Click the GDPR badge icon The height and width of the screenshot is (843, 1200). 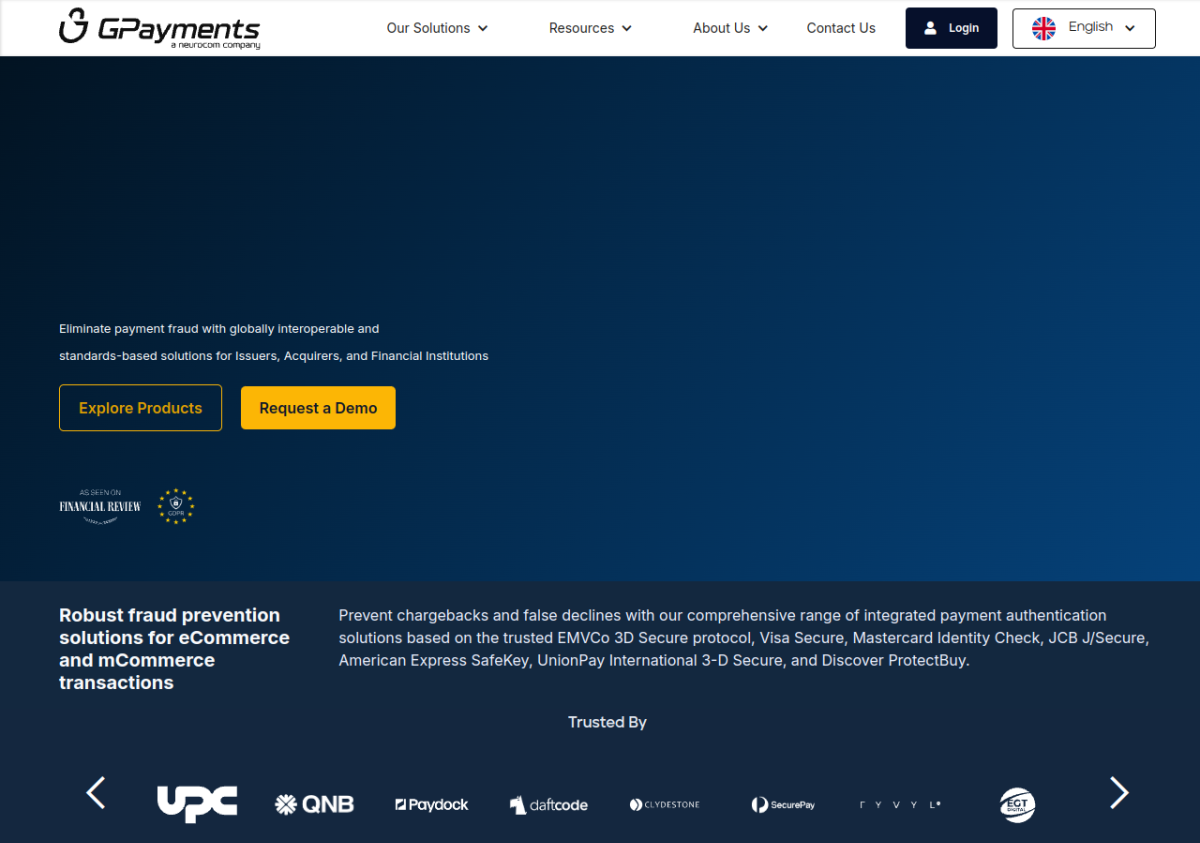[x=176, y=506]
